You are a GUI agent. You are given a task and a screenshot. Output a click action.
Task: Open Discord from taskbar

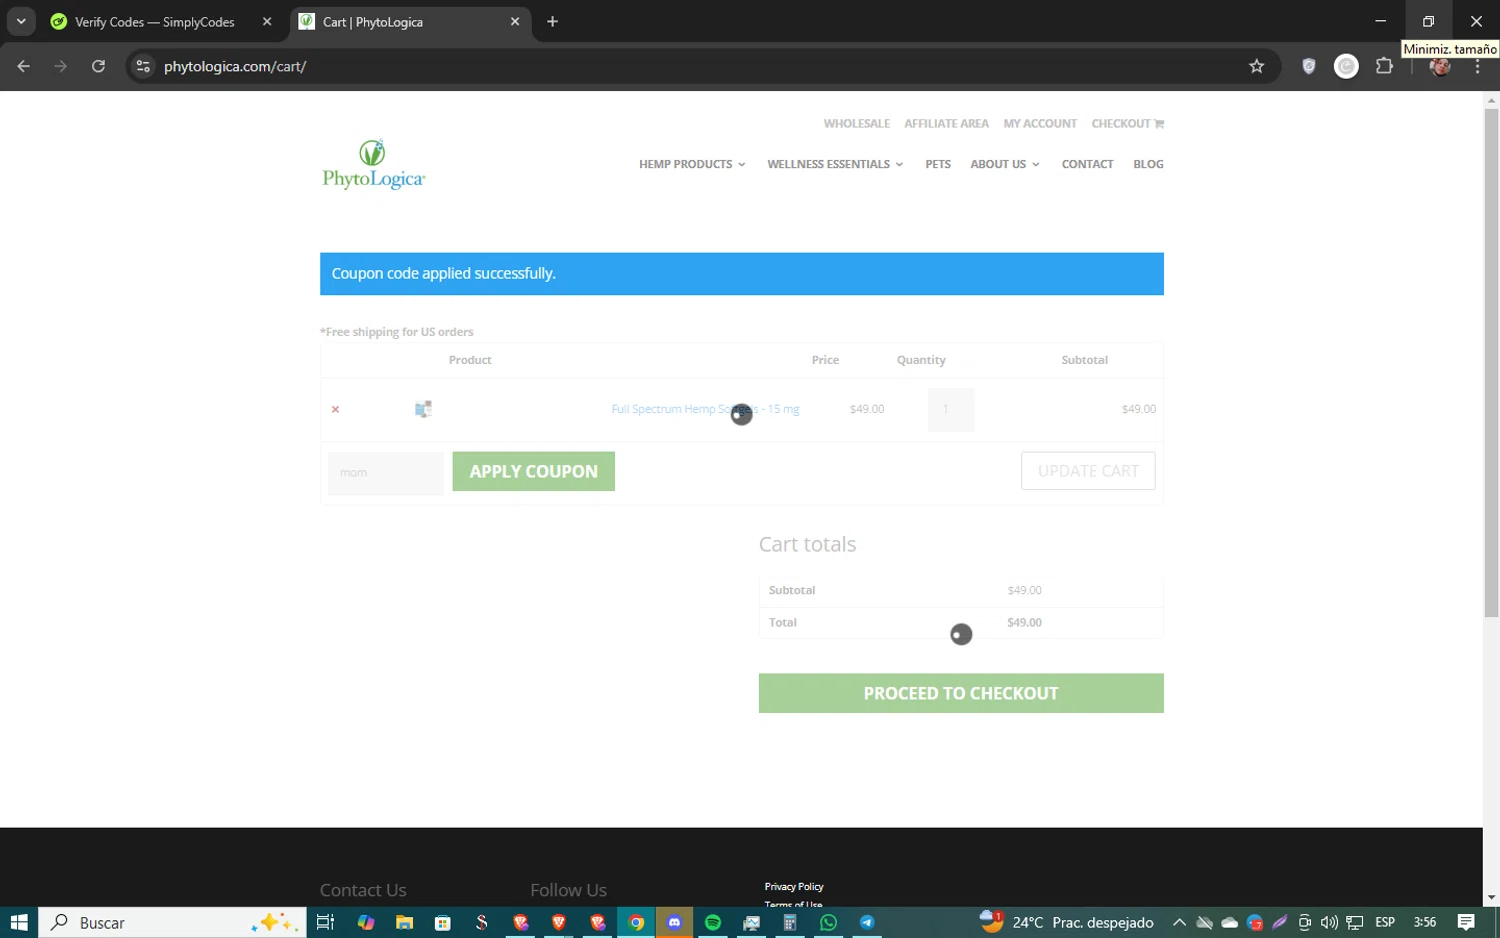tap(674, 922)
